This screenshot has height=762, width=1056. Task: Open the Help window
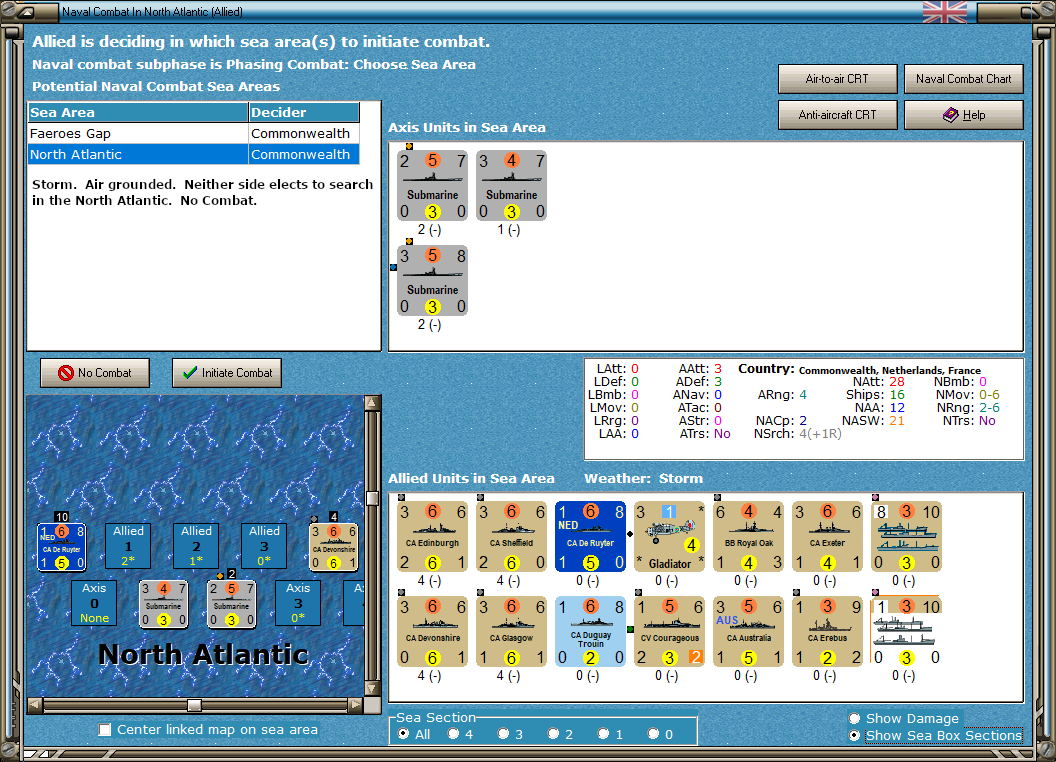click(963, 115)
